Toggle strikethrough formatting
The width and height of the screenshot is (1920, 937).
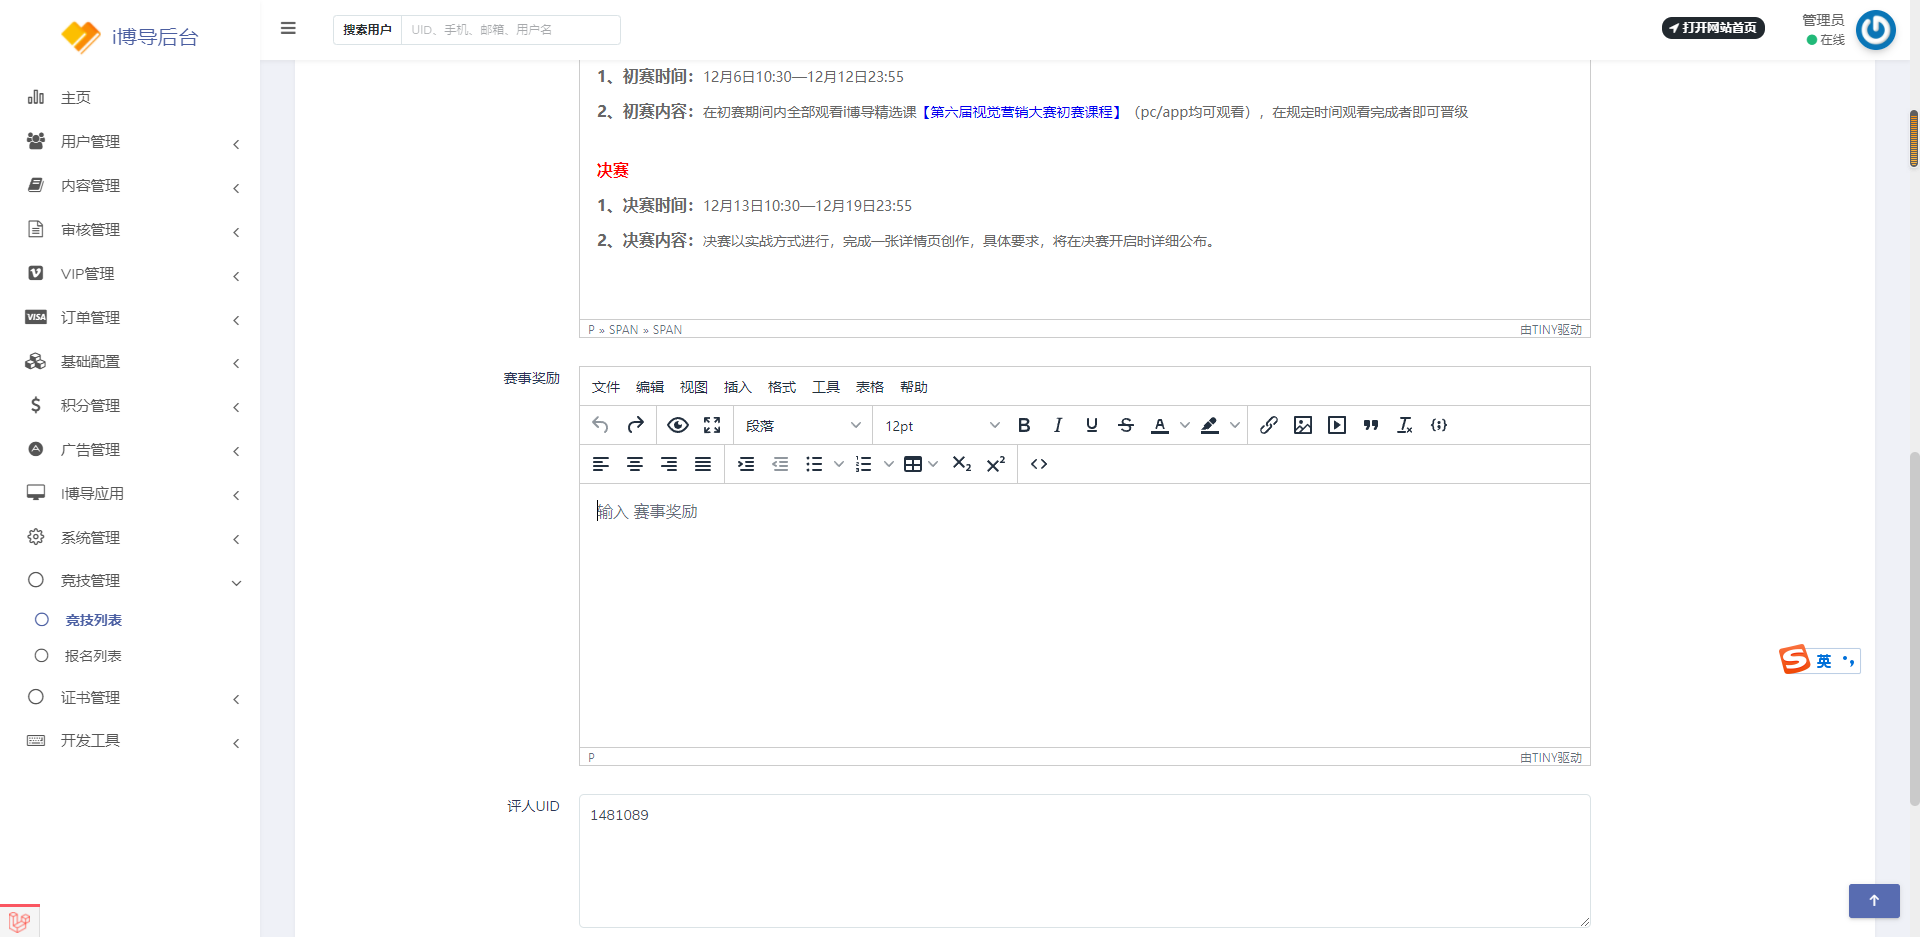(1126, 425)
